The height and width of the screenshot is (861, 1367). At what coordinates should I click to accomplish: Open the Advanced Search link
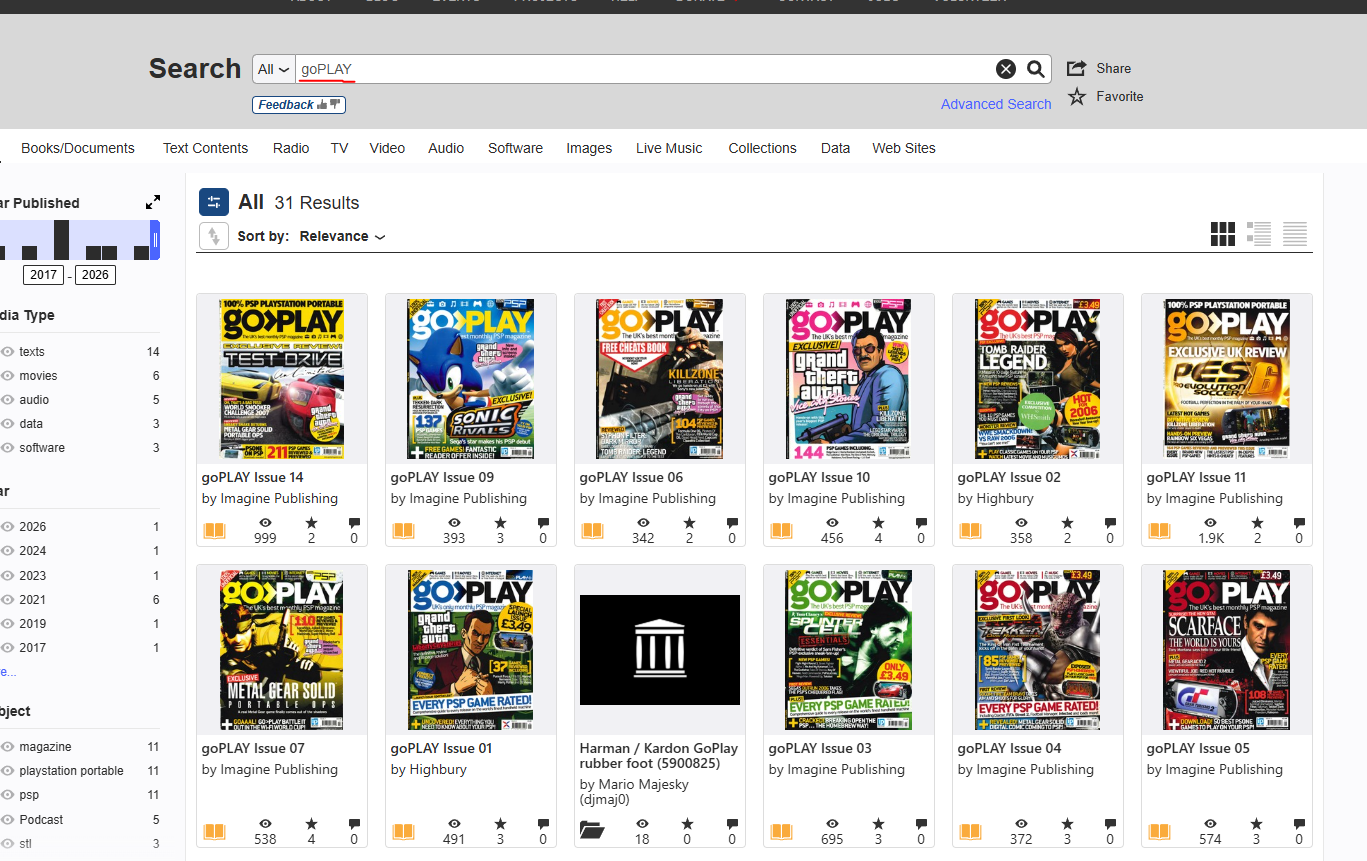[996, 104]
